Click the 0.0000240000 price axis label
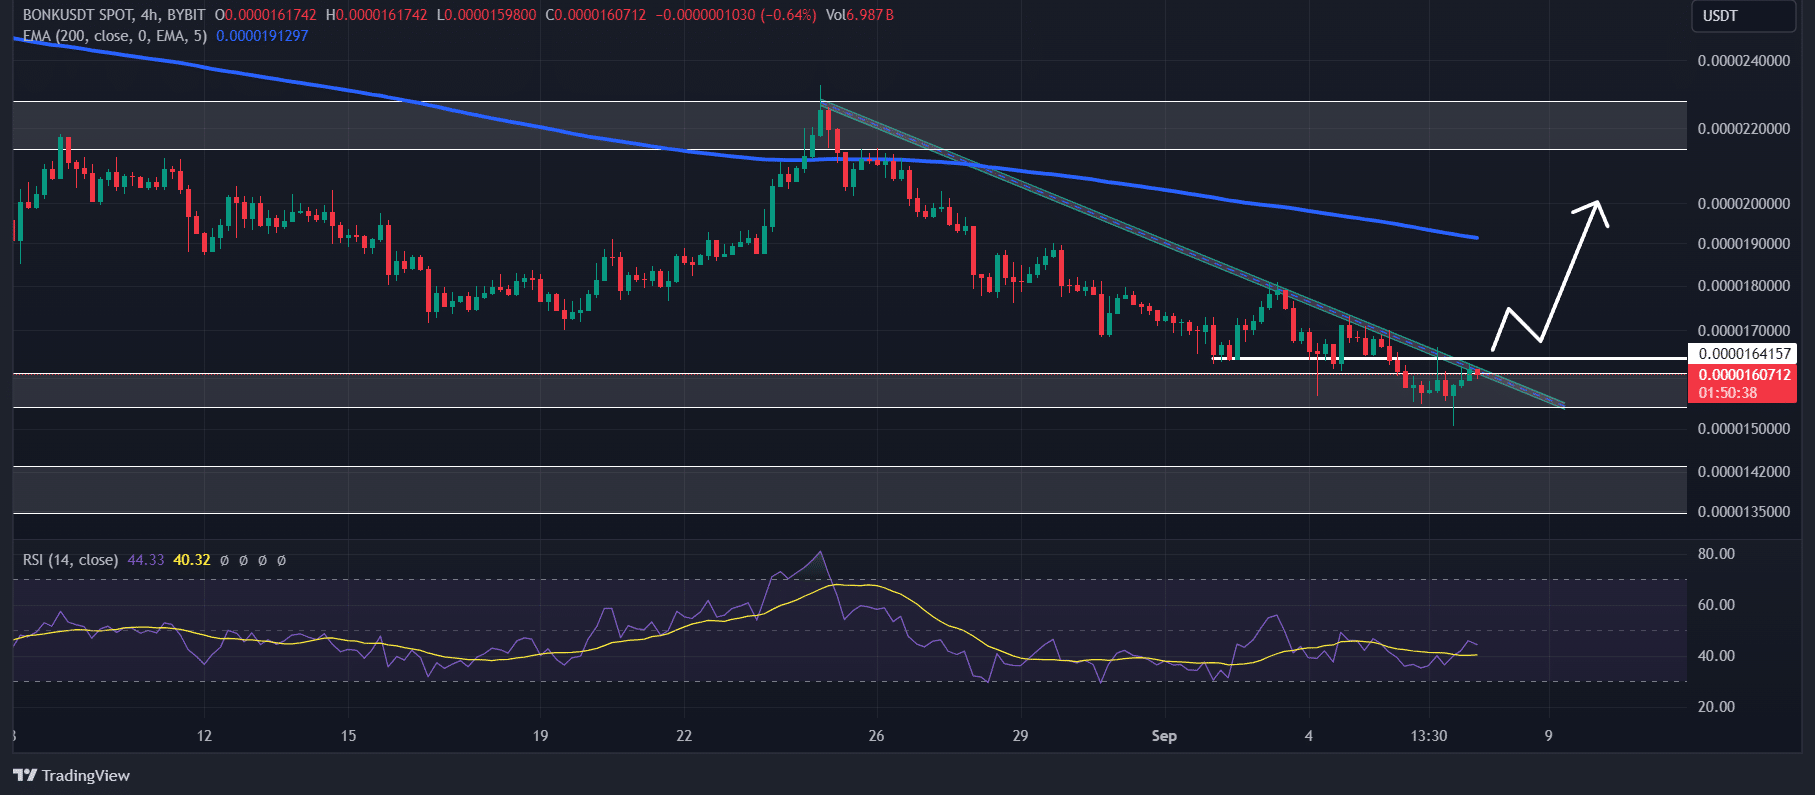This screenshot has height=795, width=1815. coord(1744,61)
